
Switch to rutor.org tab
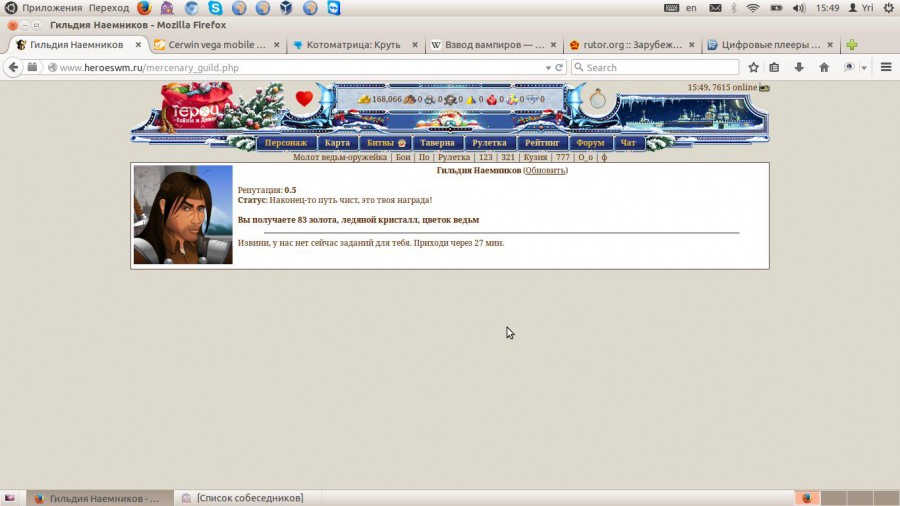pos(632,44)
